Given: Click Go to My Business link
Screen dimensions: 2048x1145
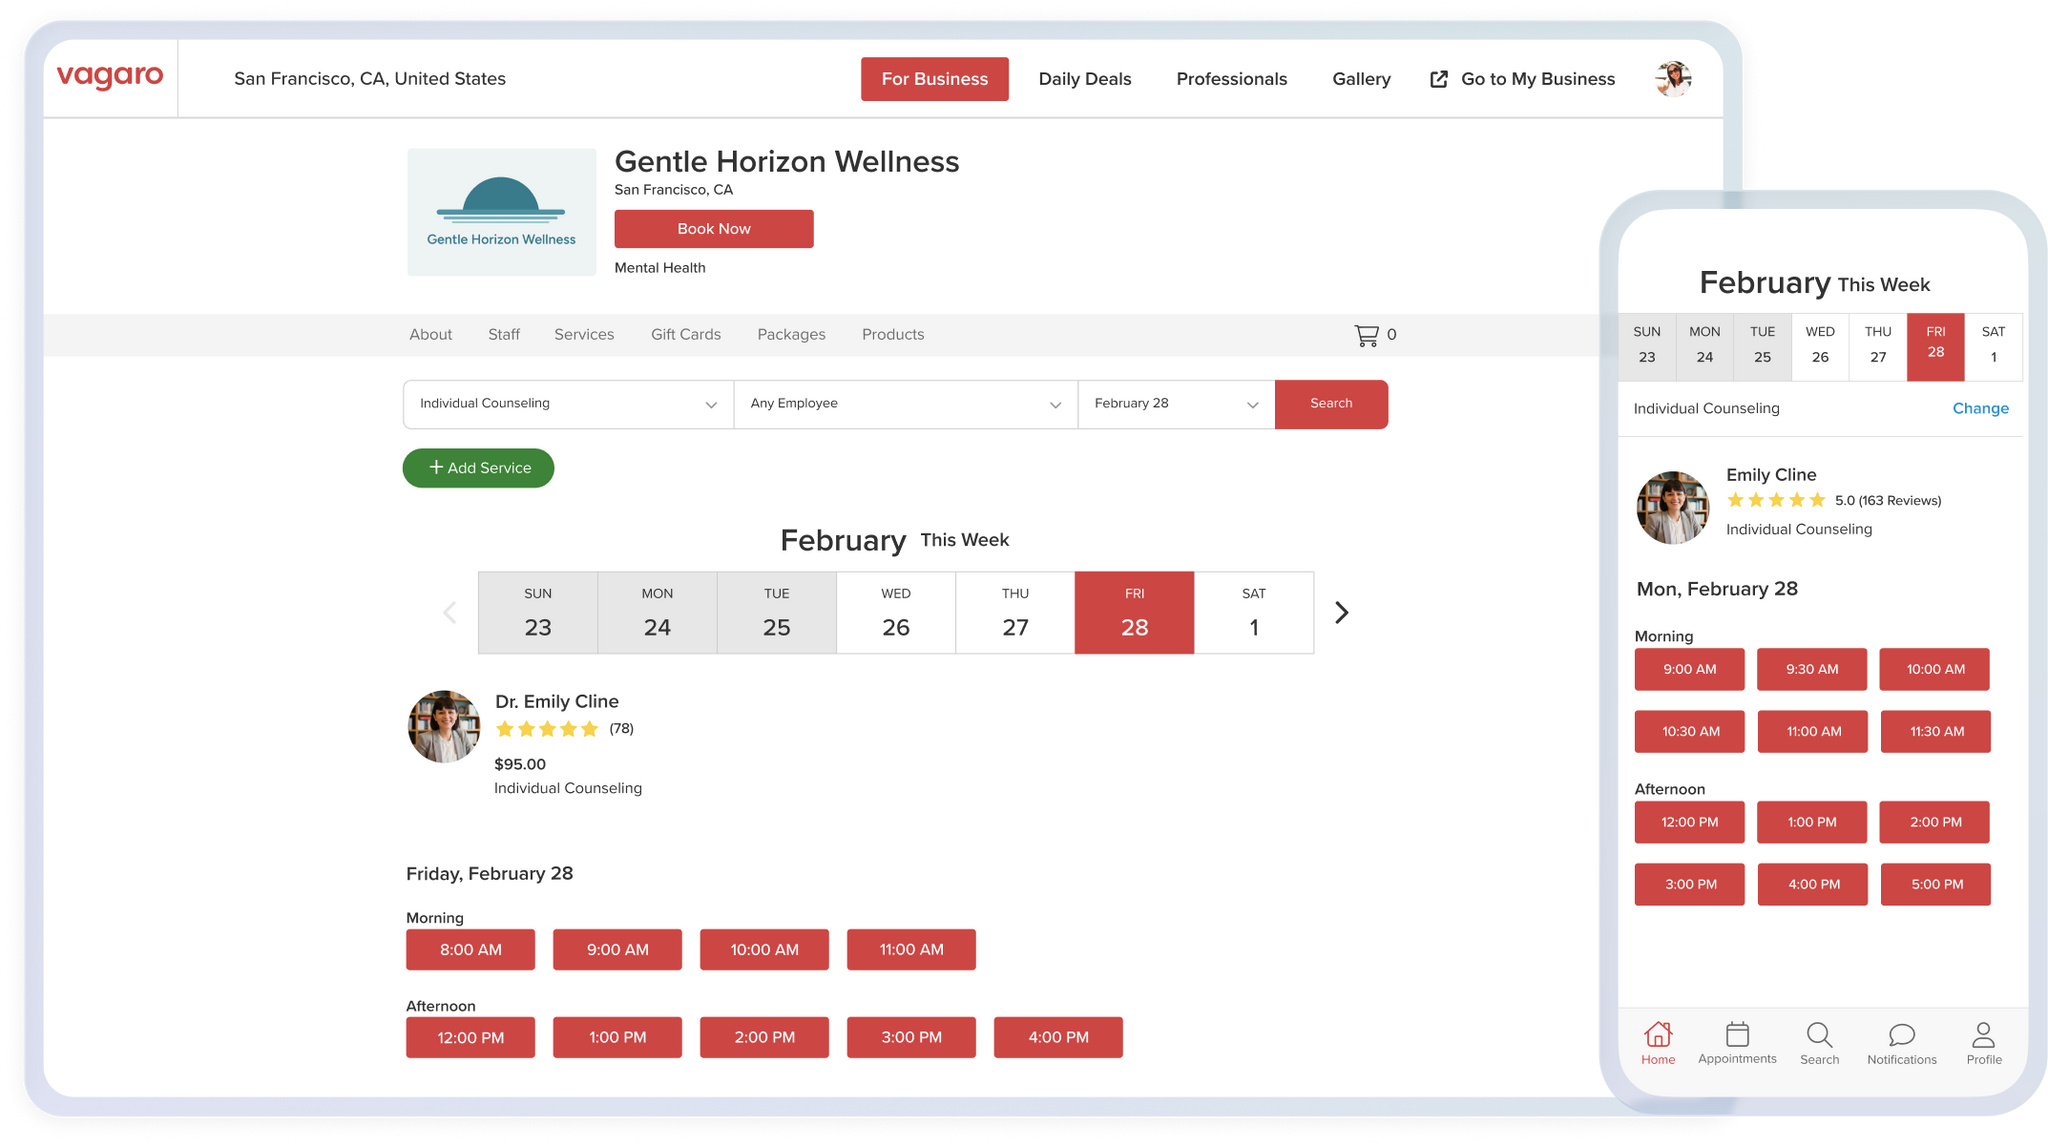Looking at the screenshot, I should pos(1523,79).
